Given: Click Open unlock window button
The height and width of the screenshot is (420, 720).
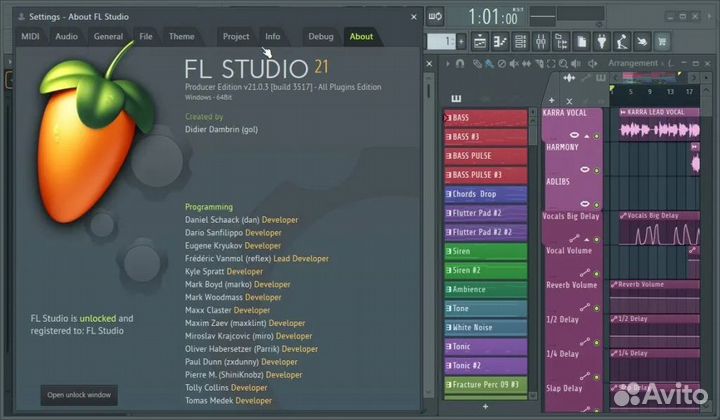Looking at the screenshot, I should 79,395.
